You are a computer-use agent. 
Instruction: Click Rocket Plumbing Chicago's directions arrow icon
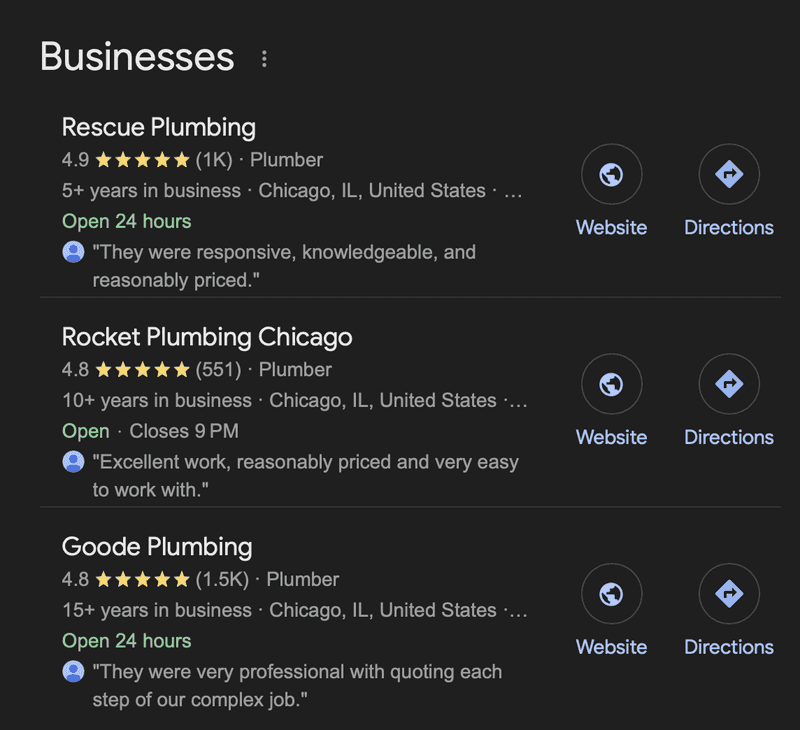coord(728,385)
